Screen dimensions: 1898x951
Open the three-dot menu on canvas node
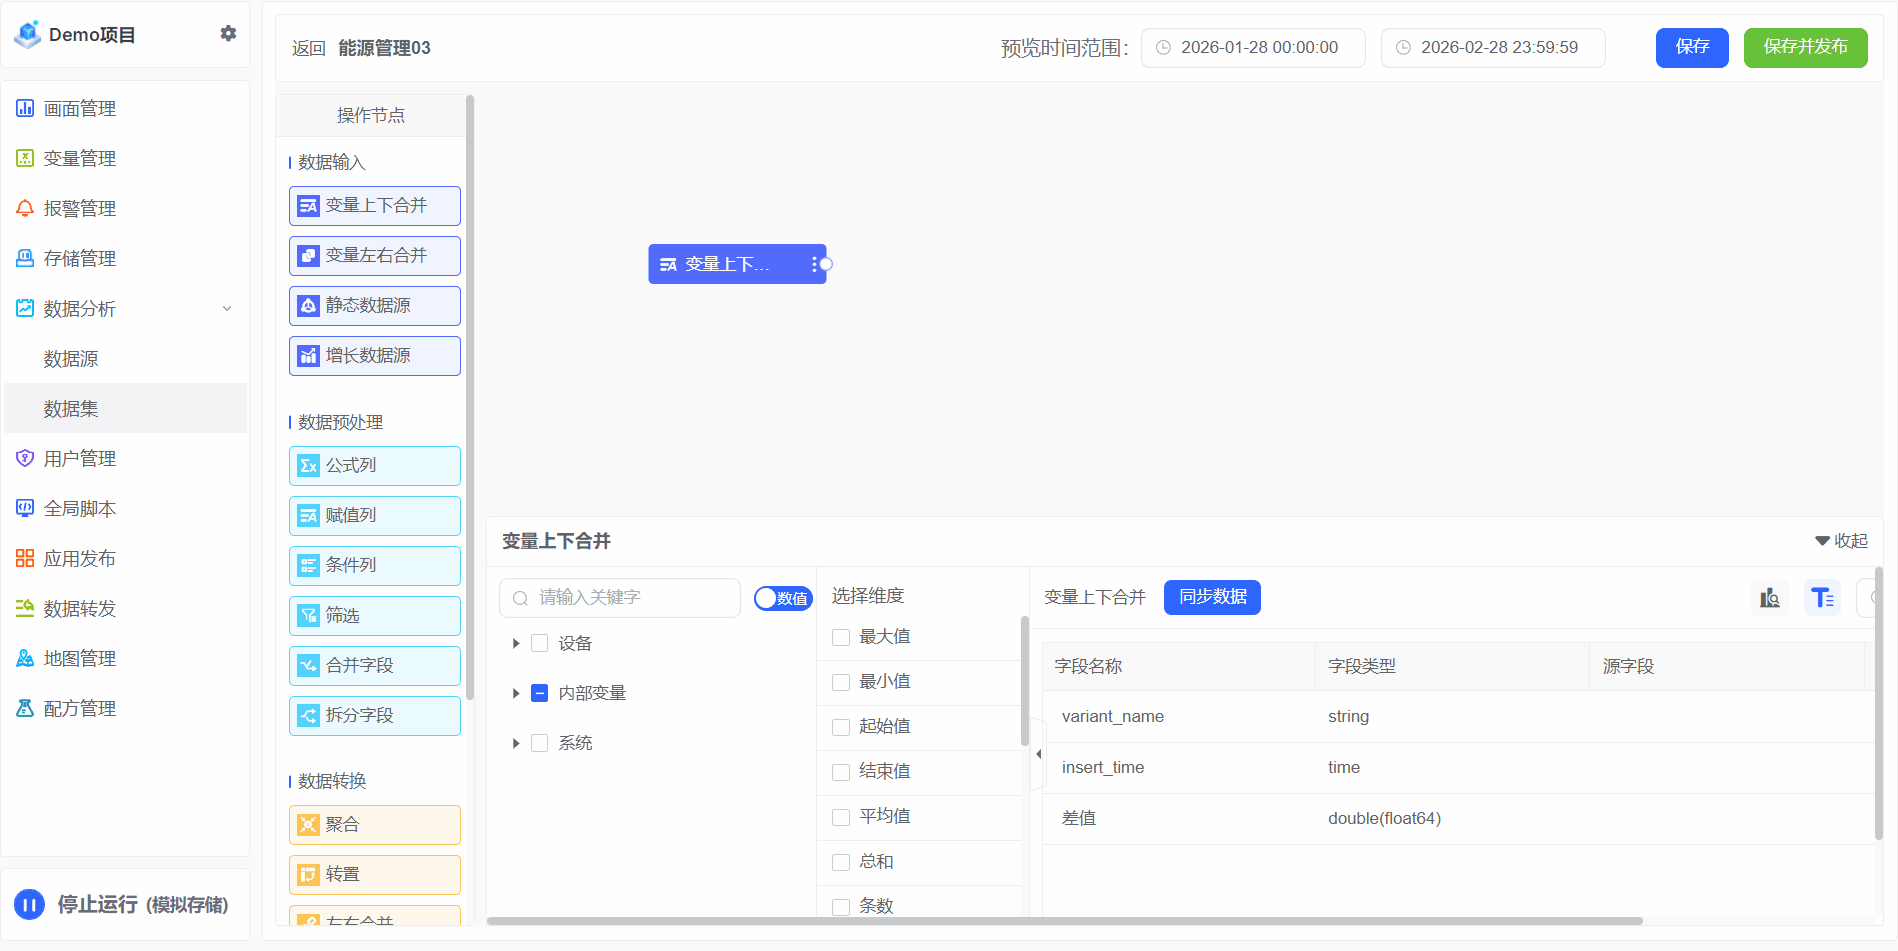814,265
